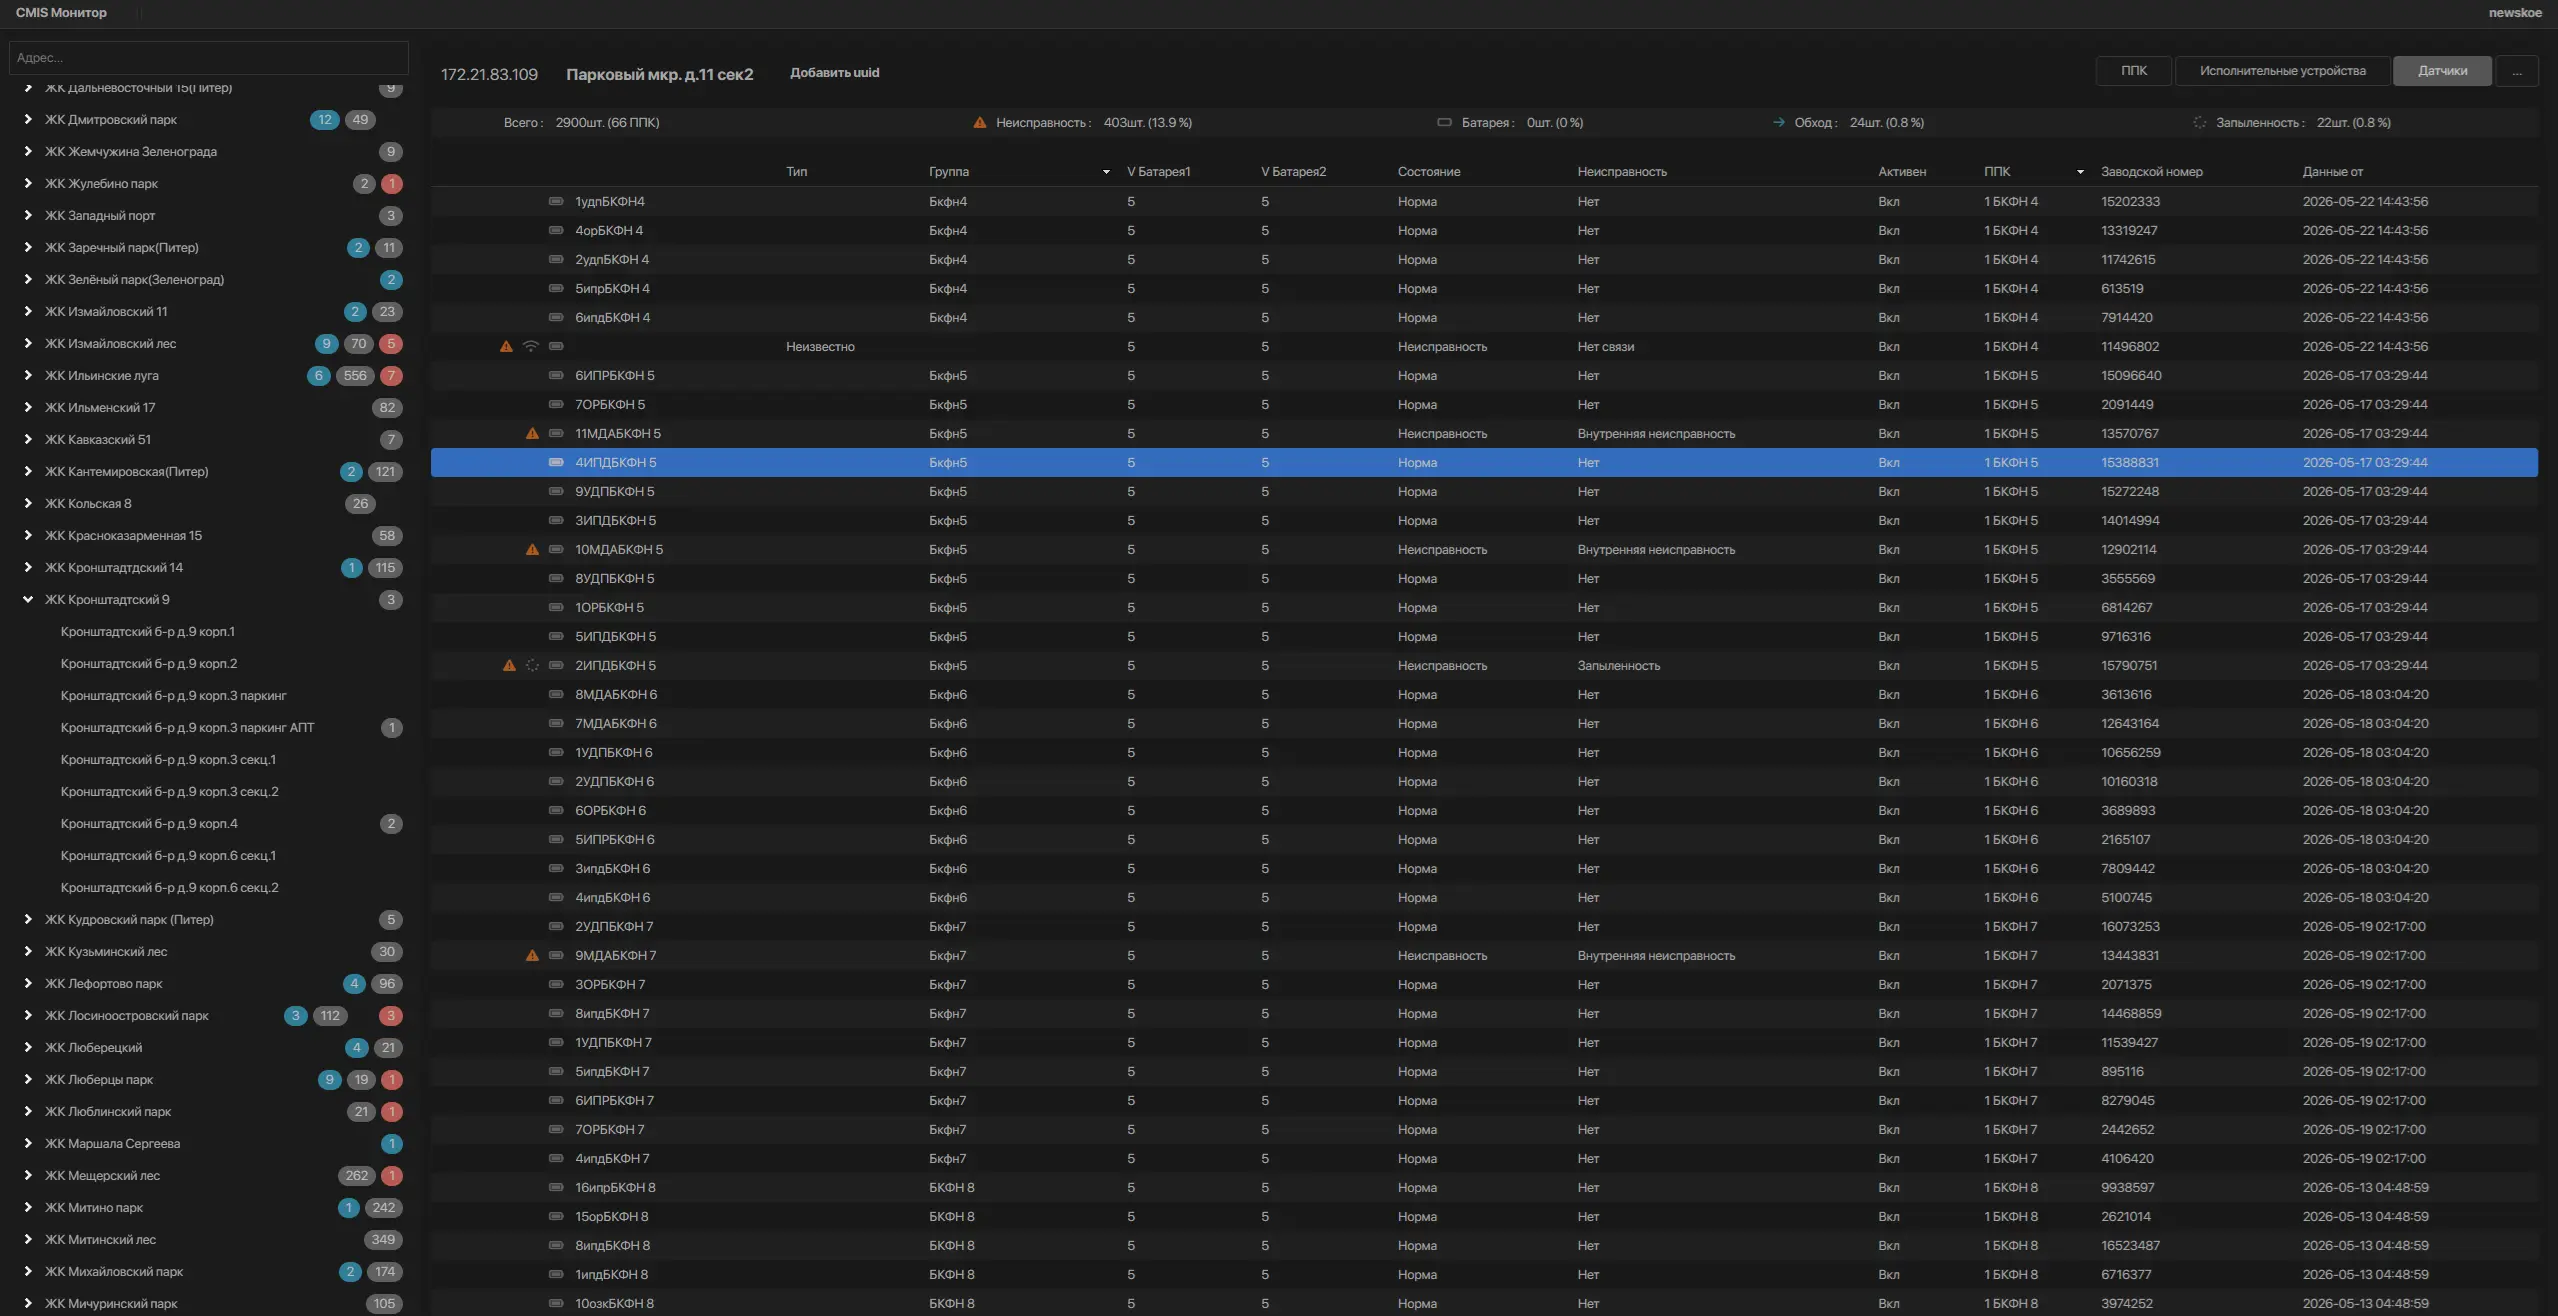The width and height of the screenshot is (2558, 1316).
Task: Expand ЖК Ильинские луга tree node
Action: click(x=28, y=376)
